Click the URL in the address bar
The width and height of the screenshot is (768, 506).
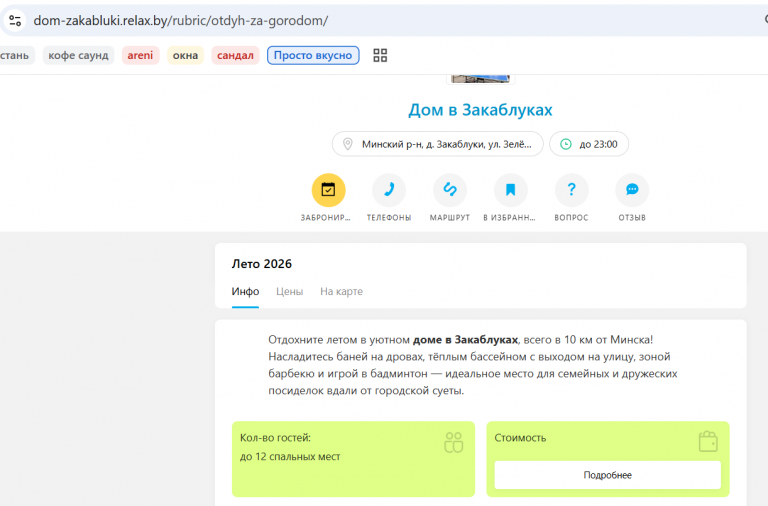(x=181, y=21)
